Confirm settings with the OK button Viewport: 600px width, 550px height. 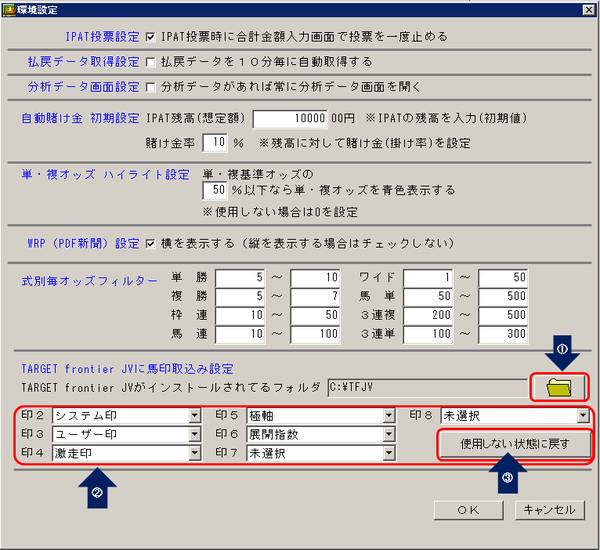pyautogui.click(x=468, y=510)
